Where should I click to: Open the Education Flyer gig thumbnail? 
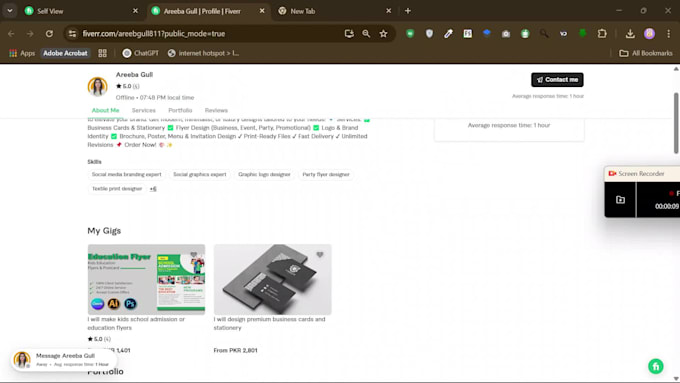[x=146, y=279]
